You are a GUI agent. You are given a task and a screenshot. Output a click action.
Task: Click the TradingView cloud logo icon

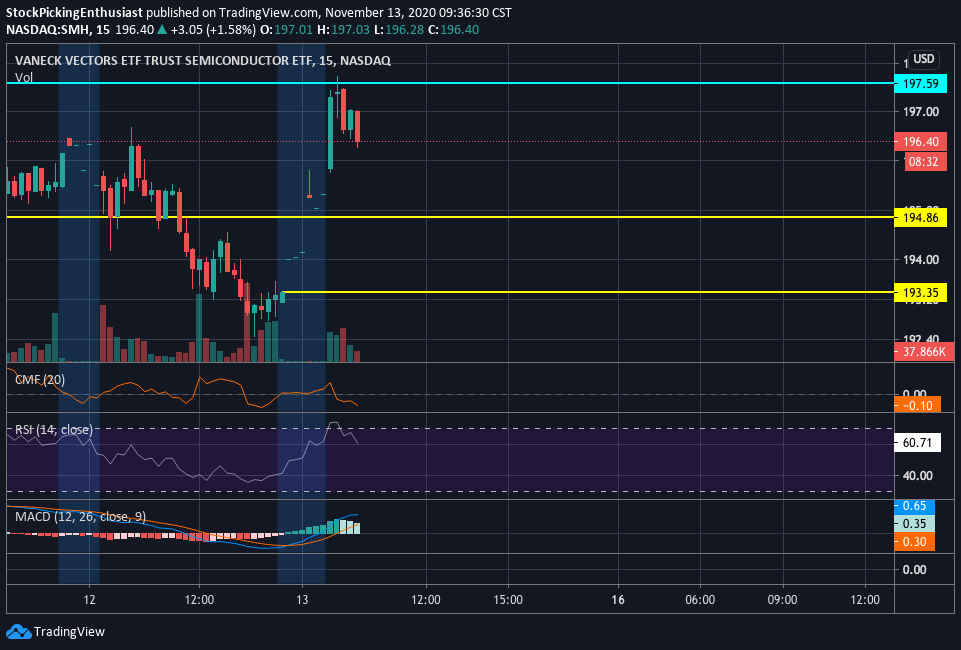18,632
